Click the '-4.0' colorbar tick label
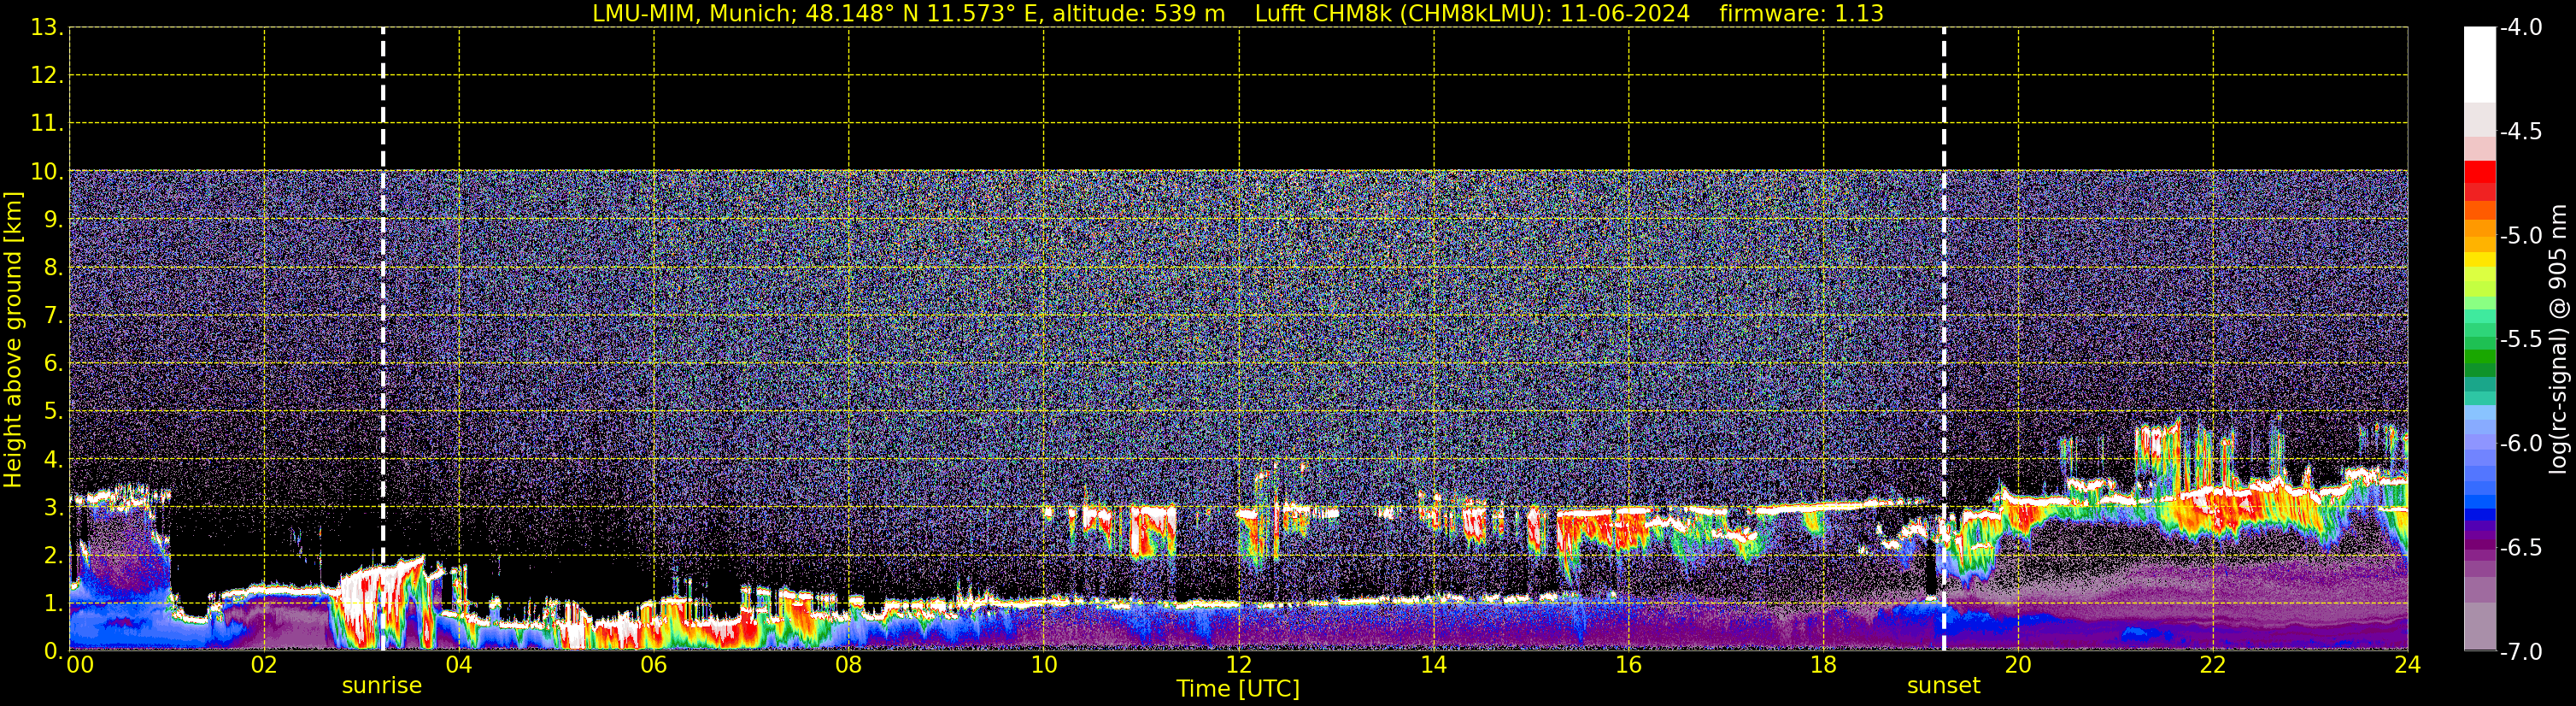 pyautogui.click(x=2520, y=28)
